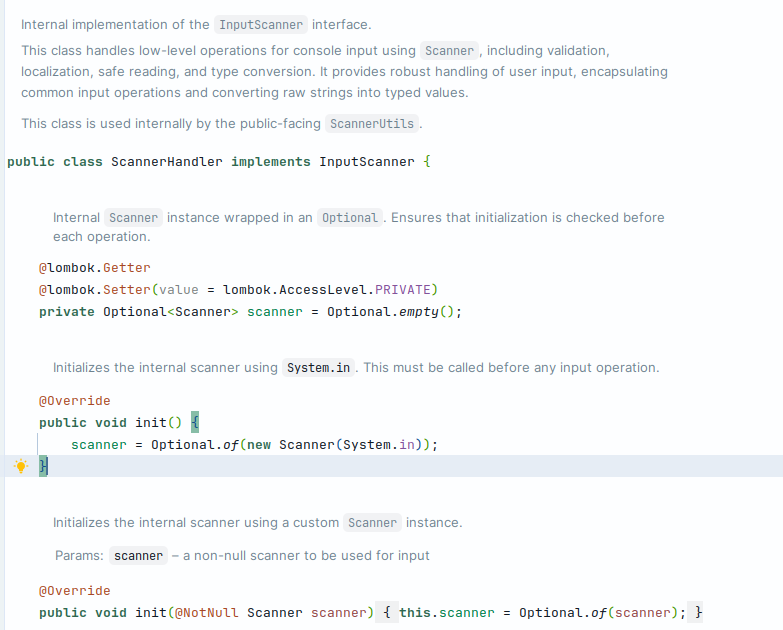Click the InputScanner link in the class doc
The height and width of the screenshot is (630, 783).
click(x=261, y=24)
